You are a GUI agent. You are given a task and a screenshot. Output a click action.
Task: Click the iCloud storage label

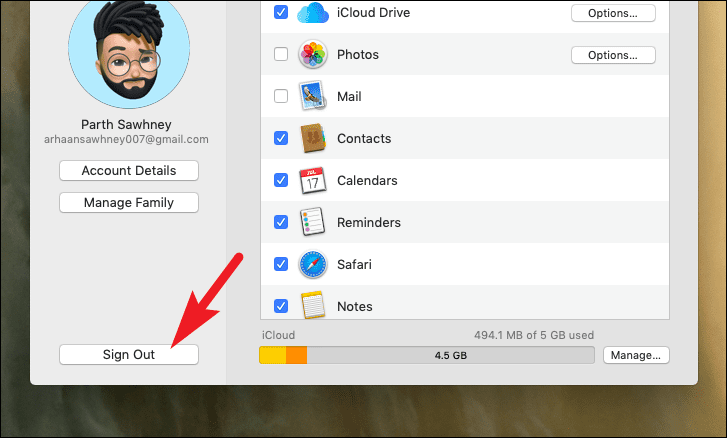tap(278, 335)
